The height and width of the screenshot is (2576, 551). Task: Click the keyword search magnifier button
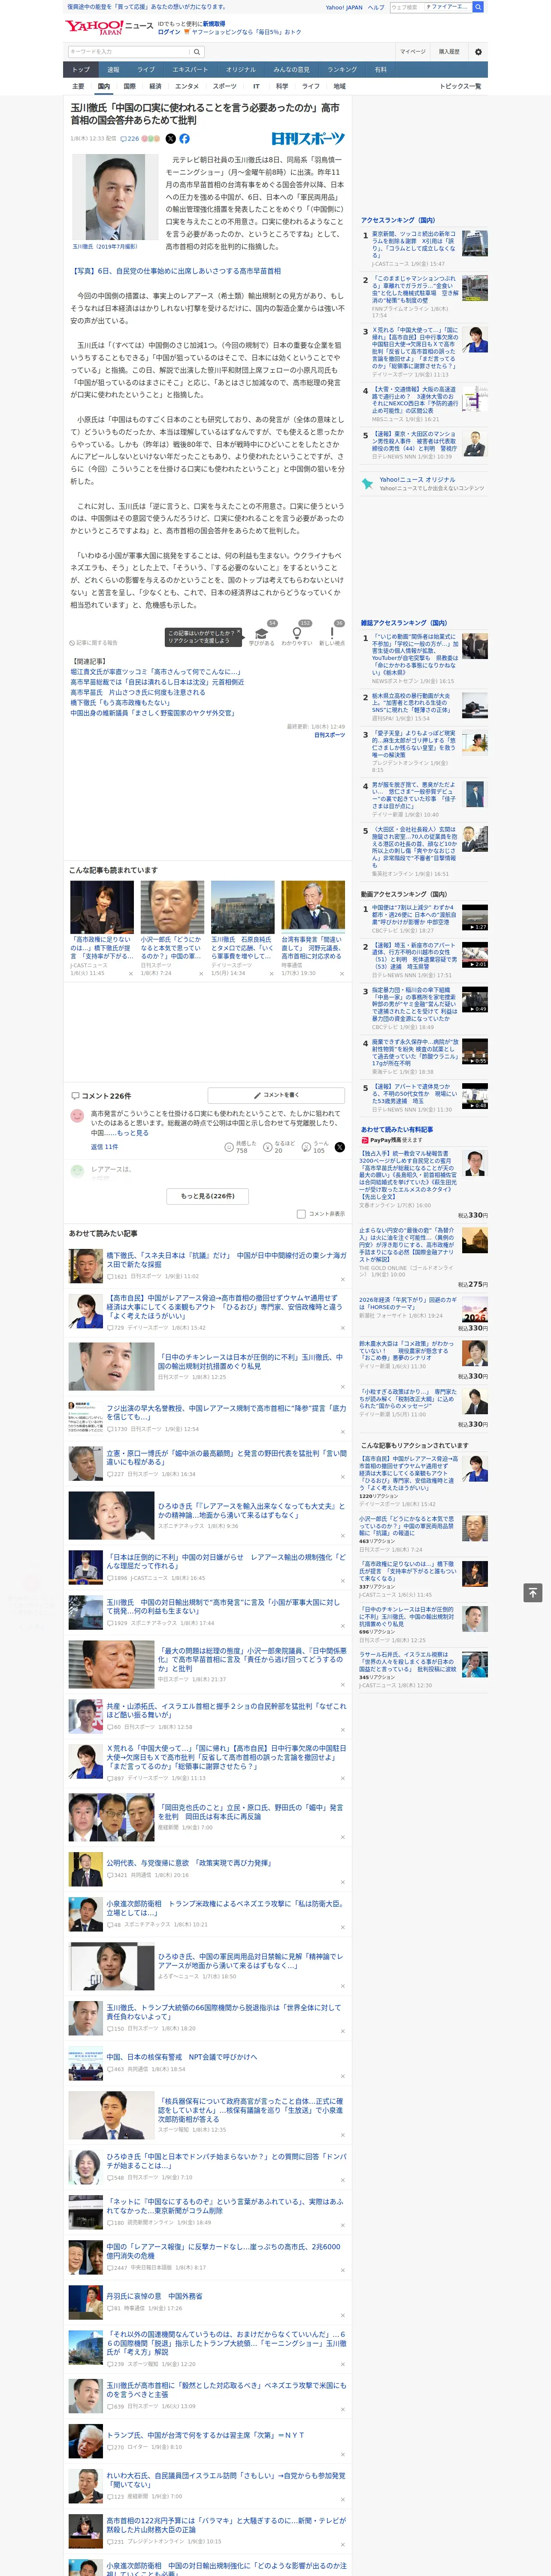pos(197,52)
